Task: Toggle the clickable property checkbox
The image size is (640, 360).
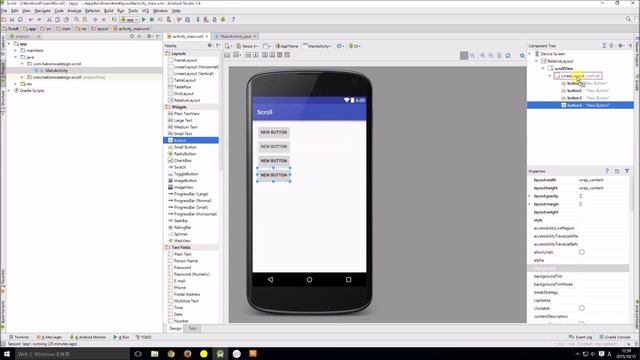Action: click(x=582, y=308)
